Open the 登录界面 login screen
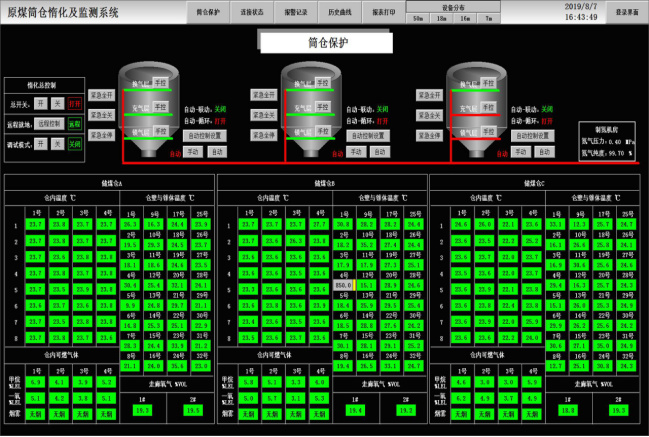The width and height of the screenshot is (649, 437). click(626, 12)
